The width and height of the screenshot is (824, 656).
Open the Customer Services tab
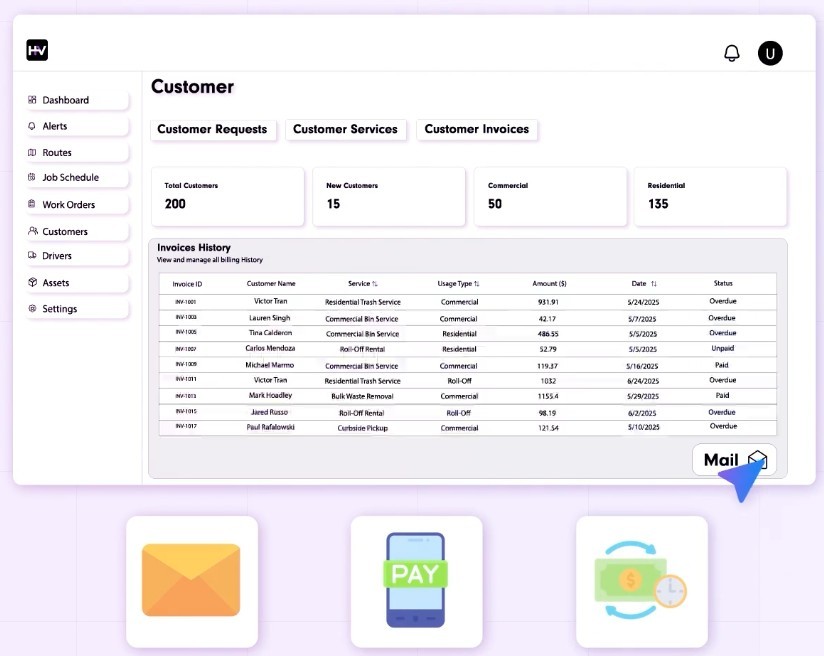pos(345,129)
